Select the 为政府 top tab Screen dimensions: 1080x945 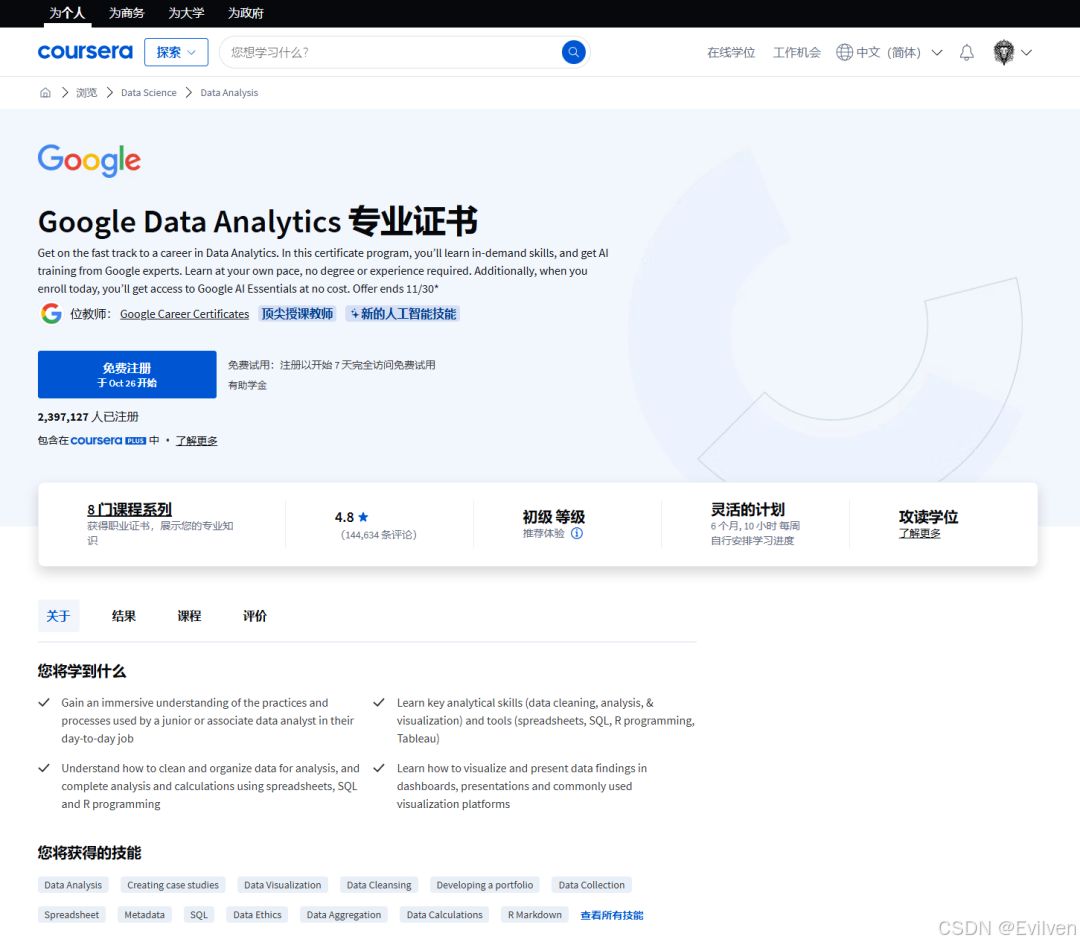tap(245, 13)
